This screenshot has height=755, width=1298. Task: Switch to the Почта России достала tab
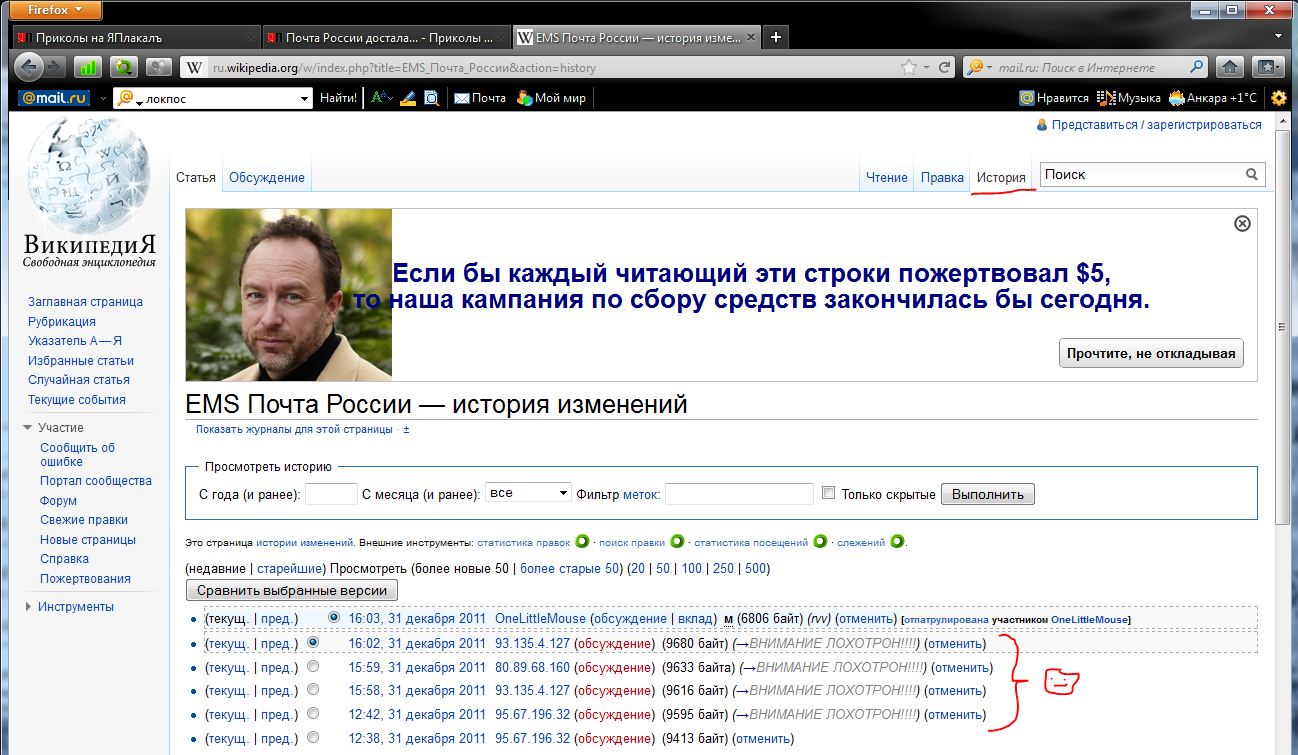386,38
